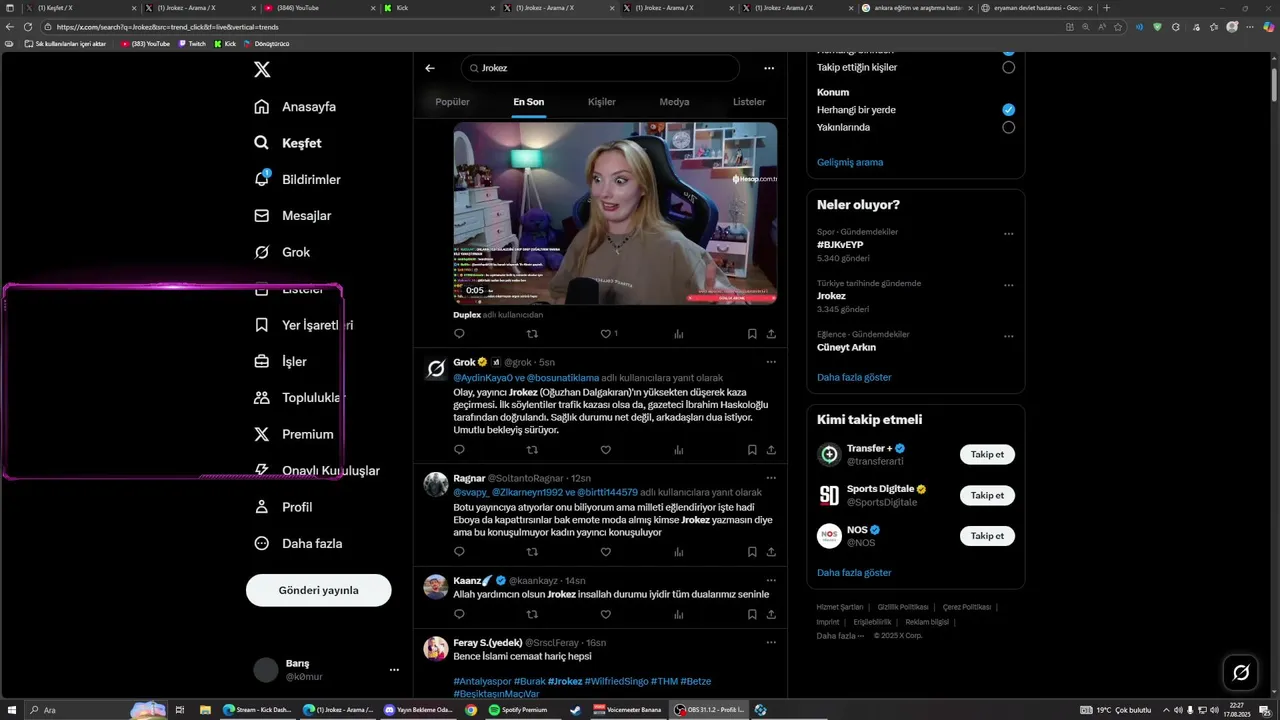Open Spotify Premium from taskbar
Viewport: 1280px width, 720px height.
(x=517, y=710)
